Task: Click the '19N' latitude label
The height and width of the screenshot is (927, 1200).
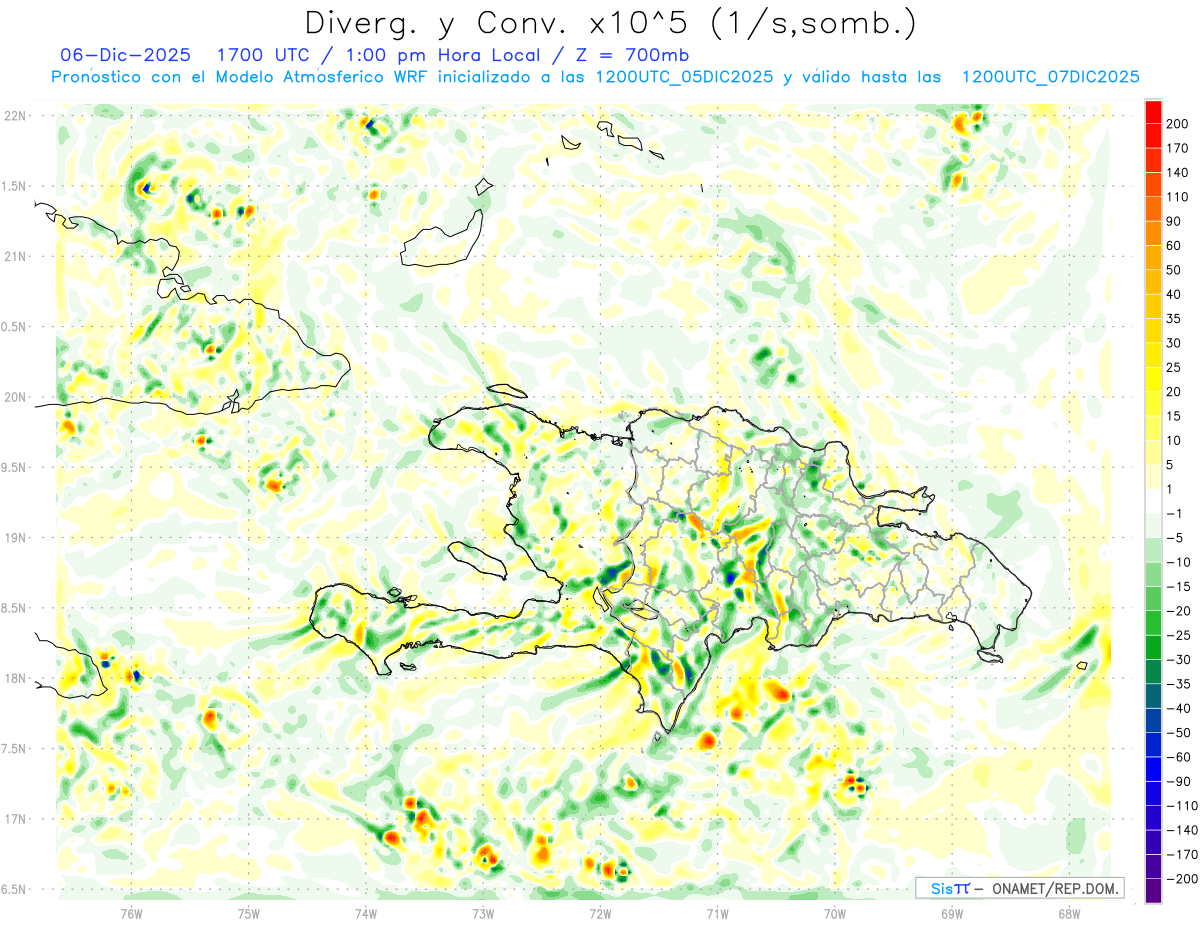Action: click(15, 538)
